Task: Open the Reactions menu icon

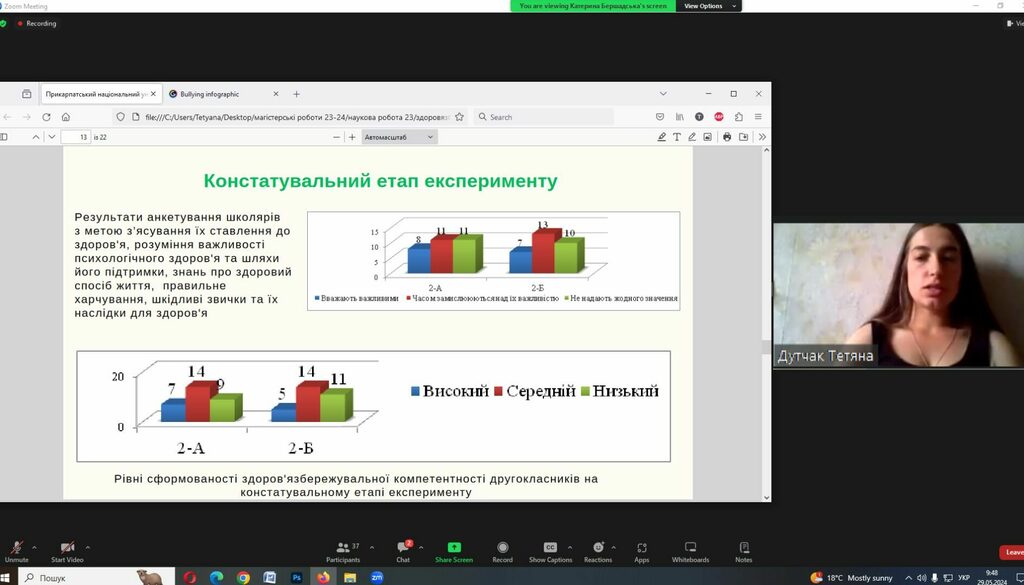Action: tap(597, 548)
